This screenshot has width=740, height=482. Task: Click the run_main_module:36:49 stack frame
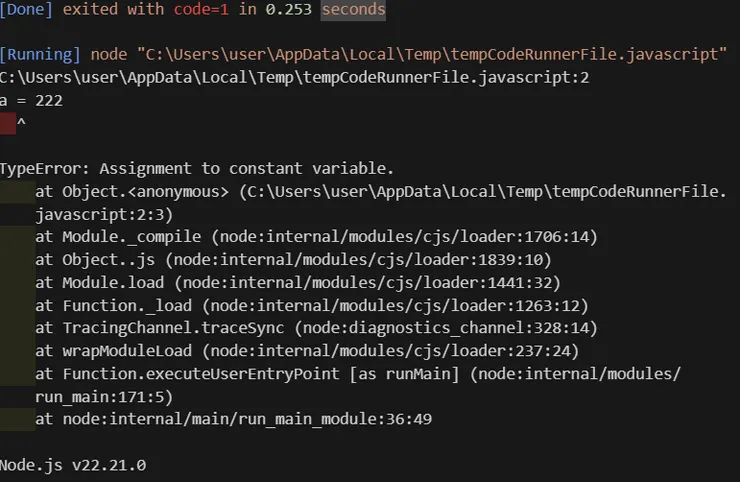(x=233, y=419)
